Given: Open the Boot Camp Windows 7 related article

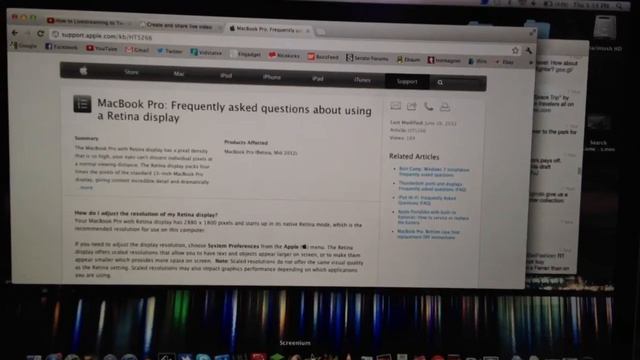Looking at the screenshot, I should 434,171.
